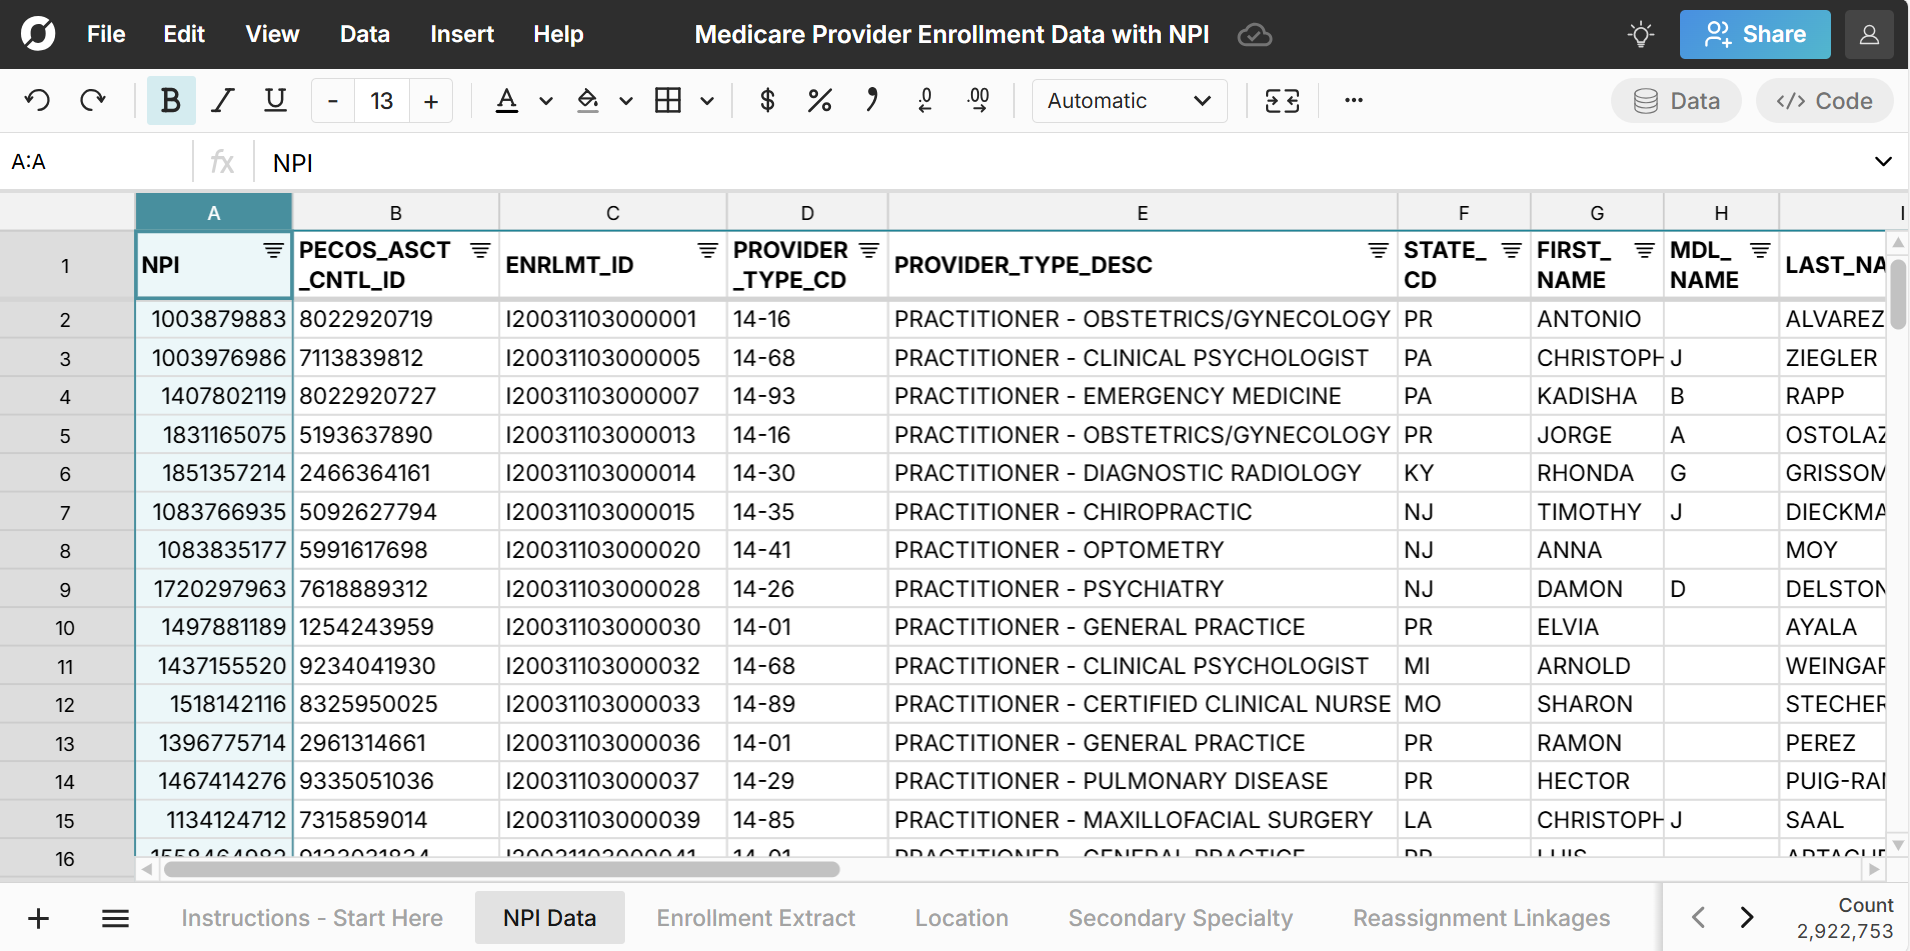1910x951 pixels.
Task: Open the sheet list hamburger icon
Action: pos(115,918)
